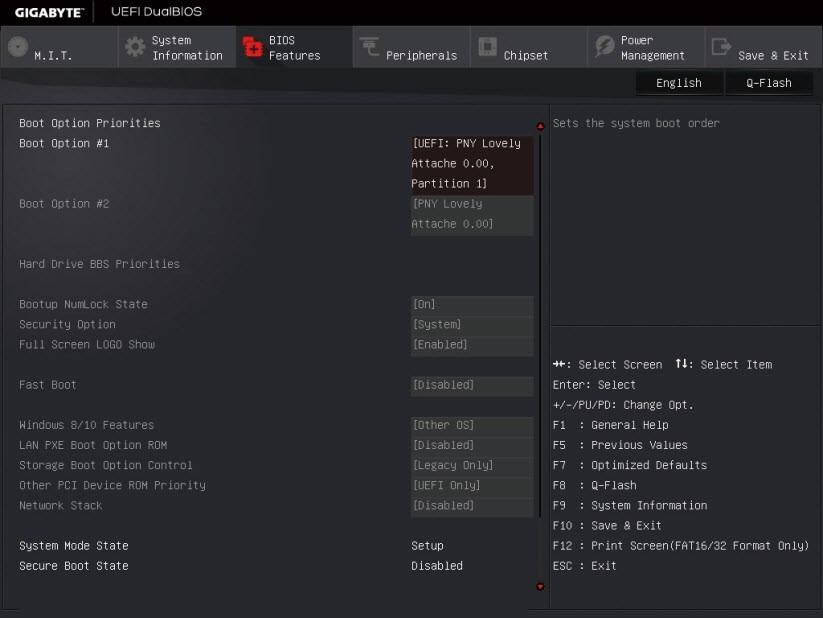Click the Chipset square icon
Screen dimensions: 823x618
coord(487,47)
